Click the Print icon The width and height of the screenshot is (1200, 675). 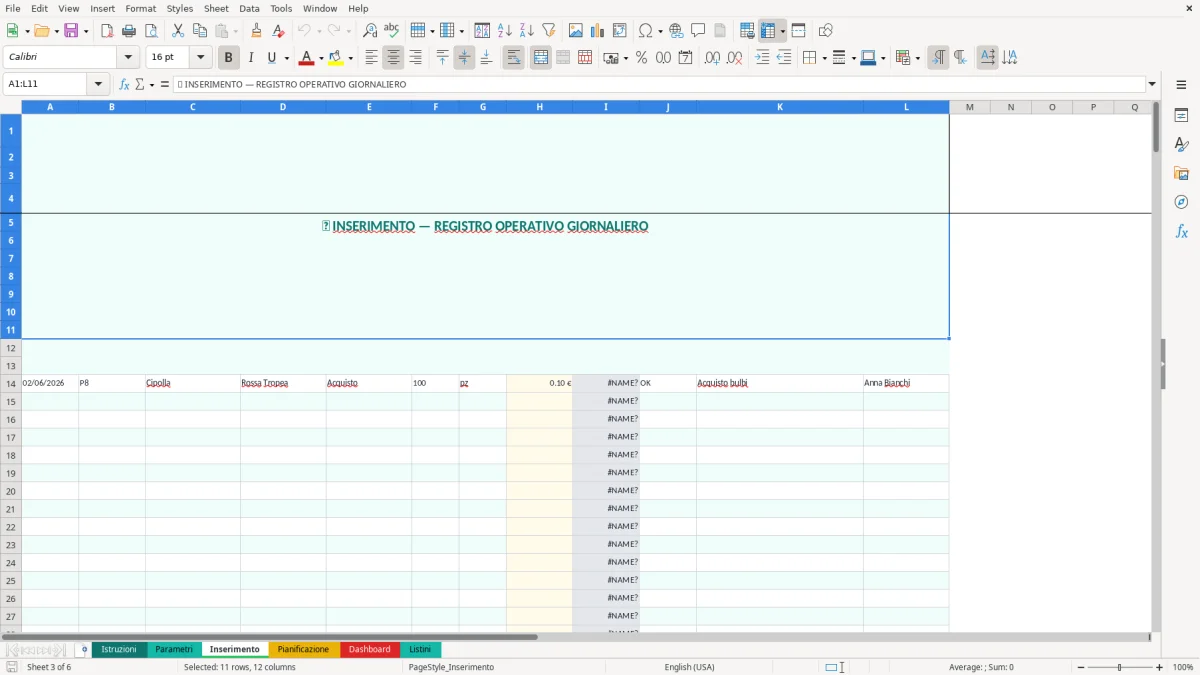[x=129, y=31]
